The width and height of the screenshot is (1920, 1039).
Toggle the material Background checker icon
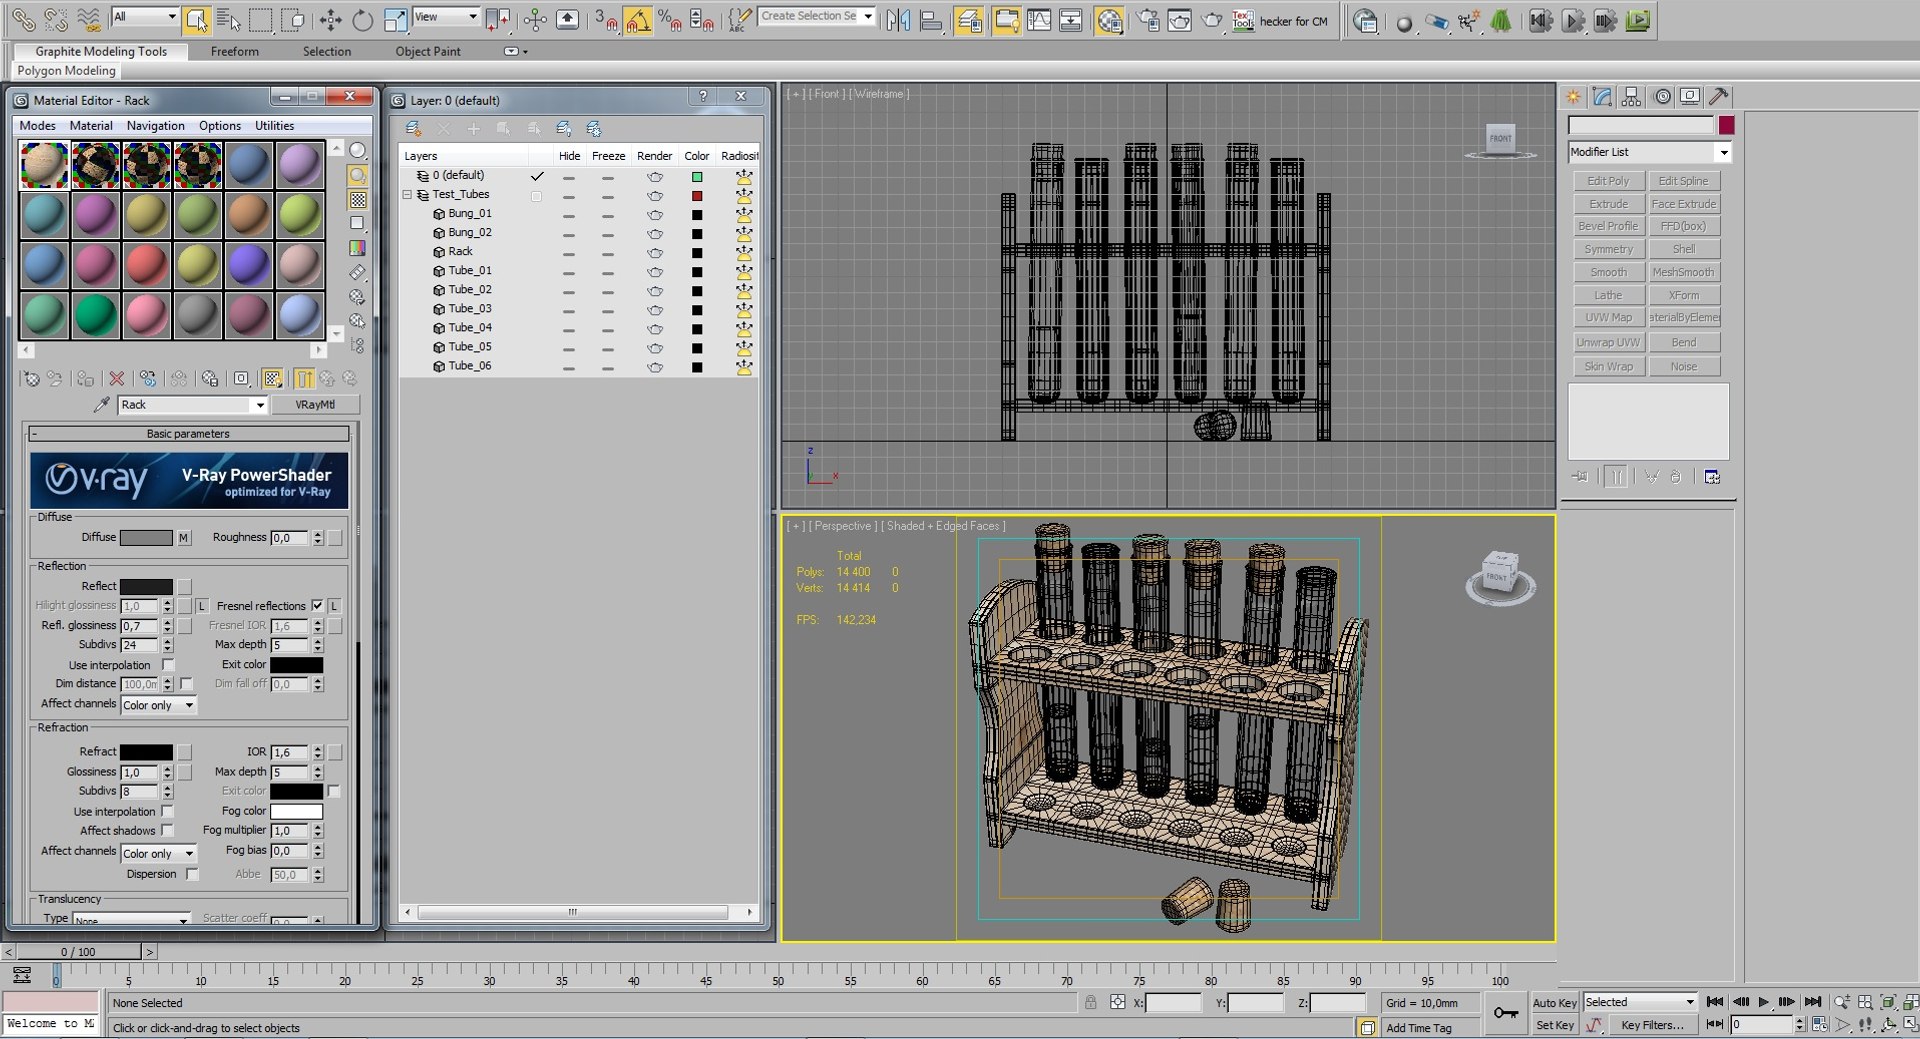click(357, 199)
